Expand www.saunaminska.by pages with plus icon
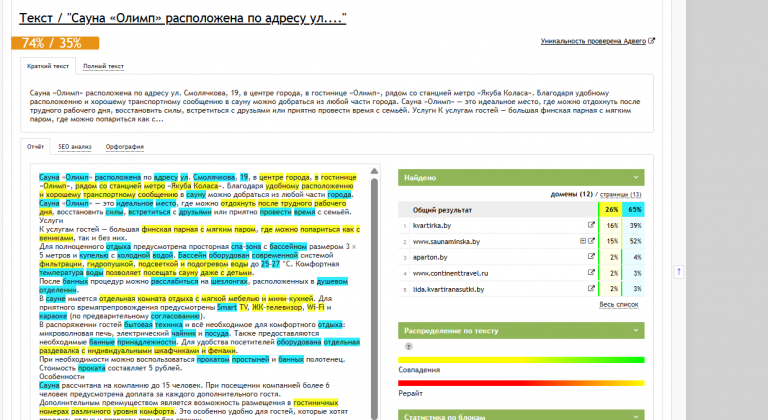This screenshot has width=768, height=420. pos(583,241)
